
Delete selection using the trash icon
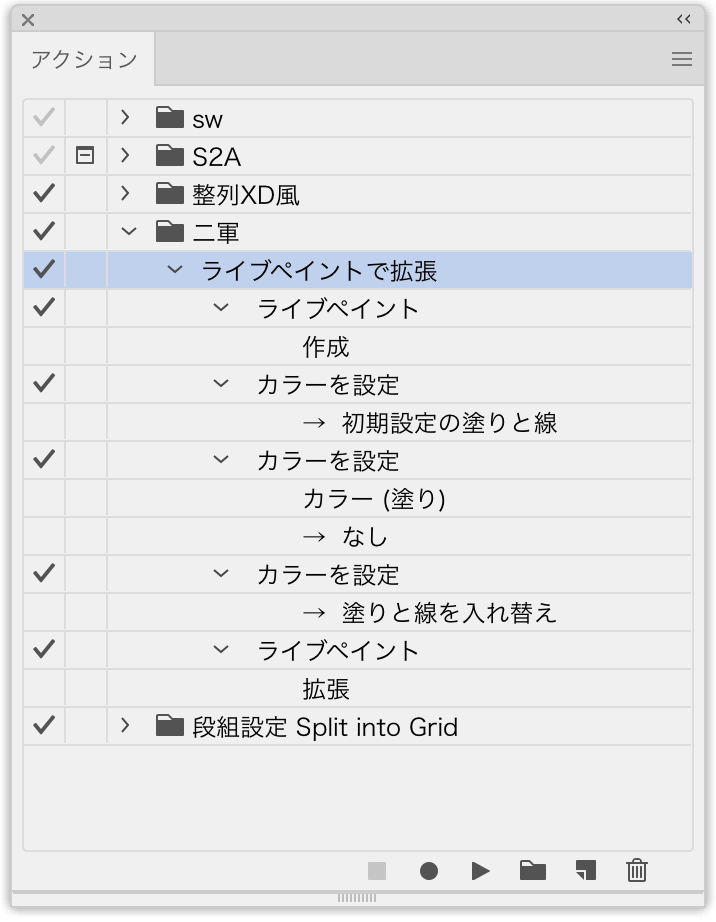click(637, 871)
